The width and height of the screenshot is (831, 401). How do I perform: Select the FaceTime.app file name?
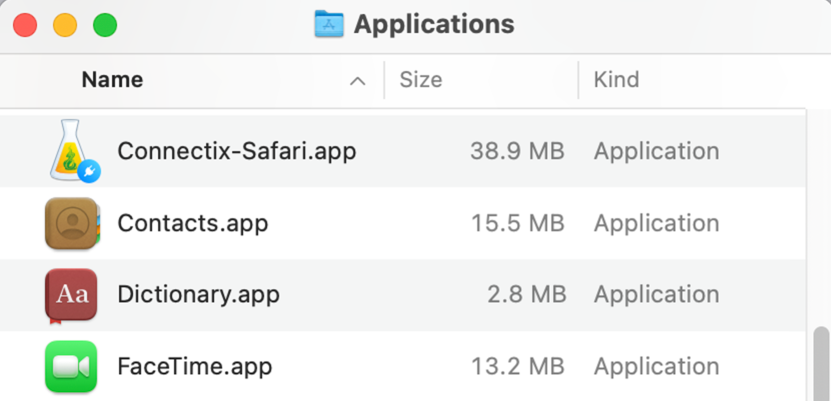click(x=195, y=367)
